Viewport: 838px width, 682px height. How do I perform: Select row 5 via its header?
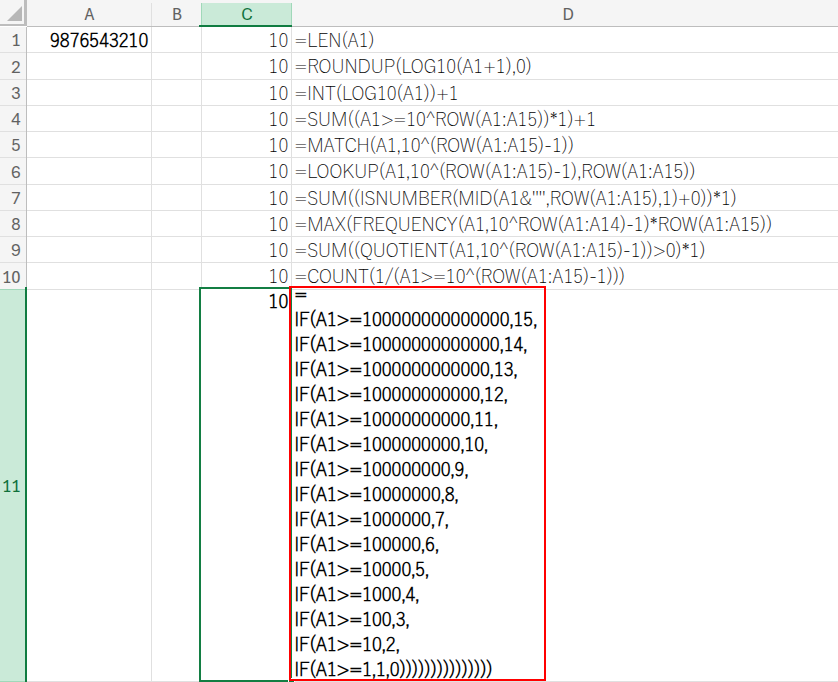coord(13,145)
